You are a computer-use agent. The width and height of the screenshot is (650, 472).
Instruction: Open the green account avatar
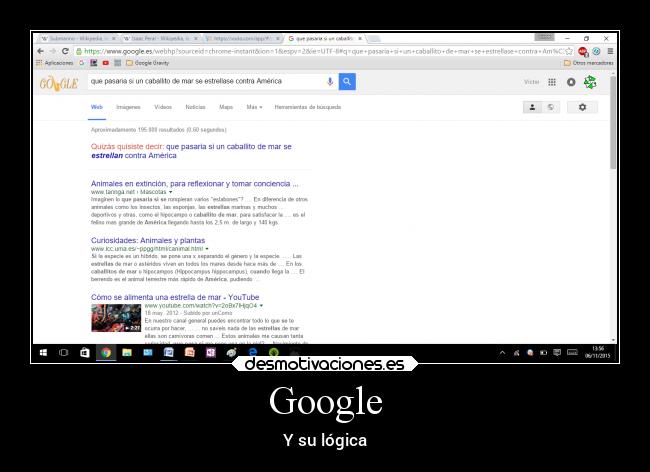click(x=590, y=82)
